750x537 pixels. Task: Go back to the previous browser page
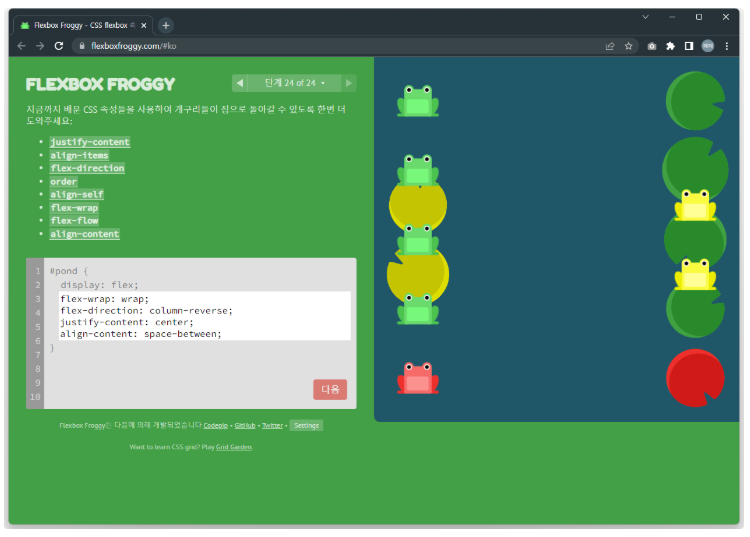pos(21,46)
